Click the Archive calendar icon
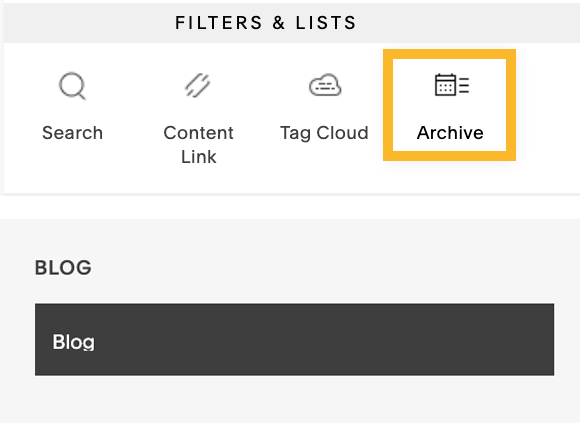Image resolution: width=580 pixels, height=423 pixels. click(452, 85)
